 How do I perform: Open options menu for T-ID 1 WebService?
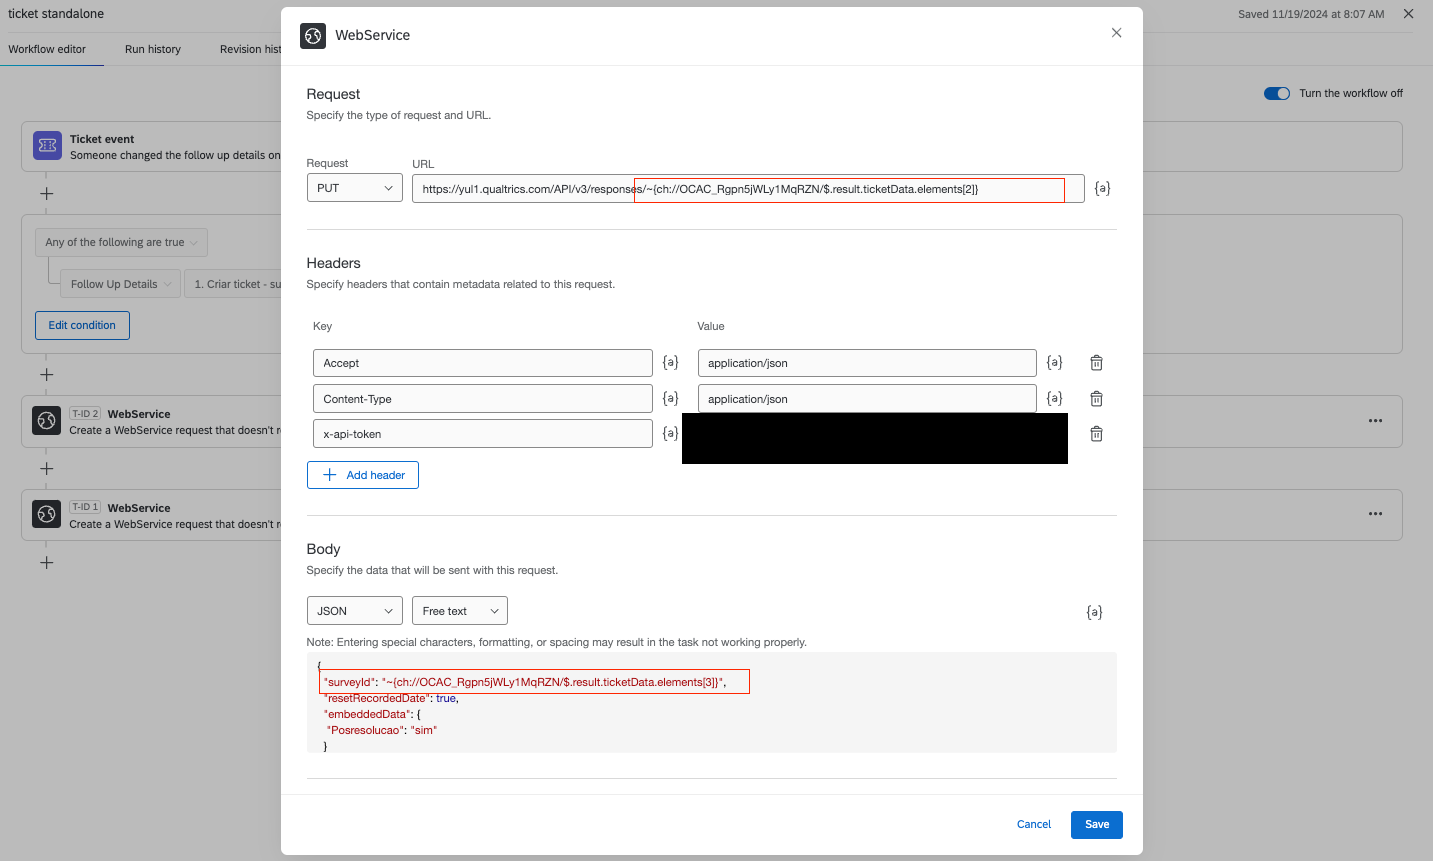pos(1375,514)
